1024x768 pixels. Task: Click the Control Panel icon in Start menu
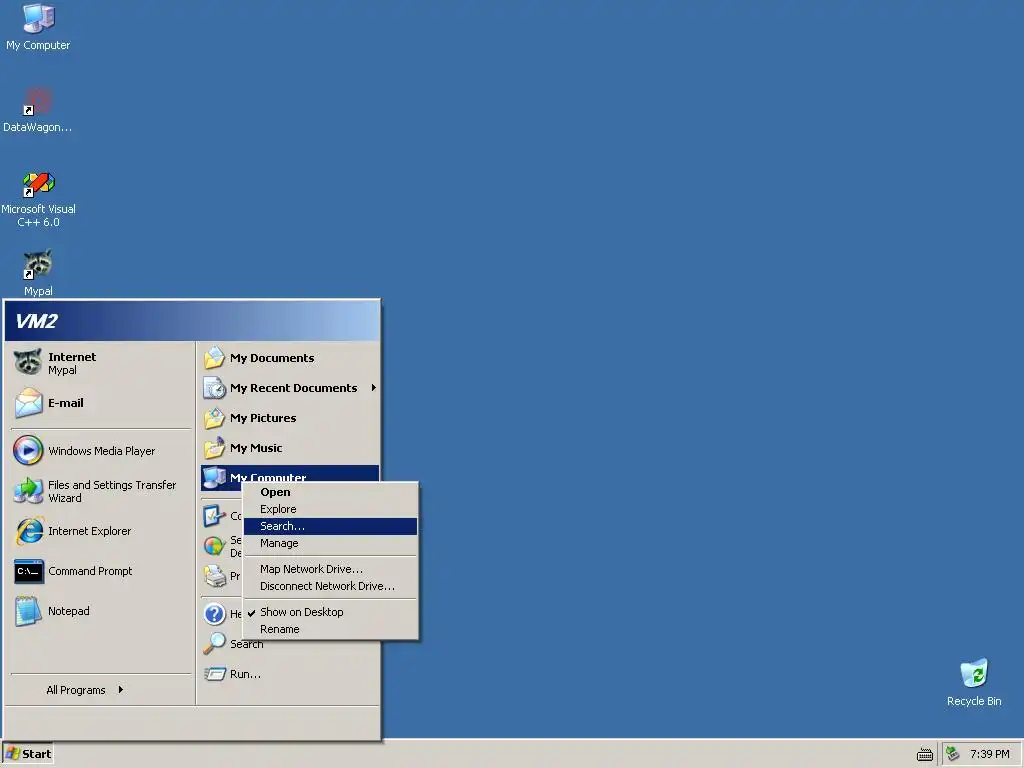(x=214, y=516)
